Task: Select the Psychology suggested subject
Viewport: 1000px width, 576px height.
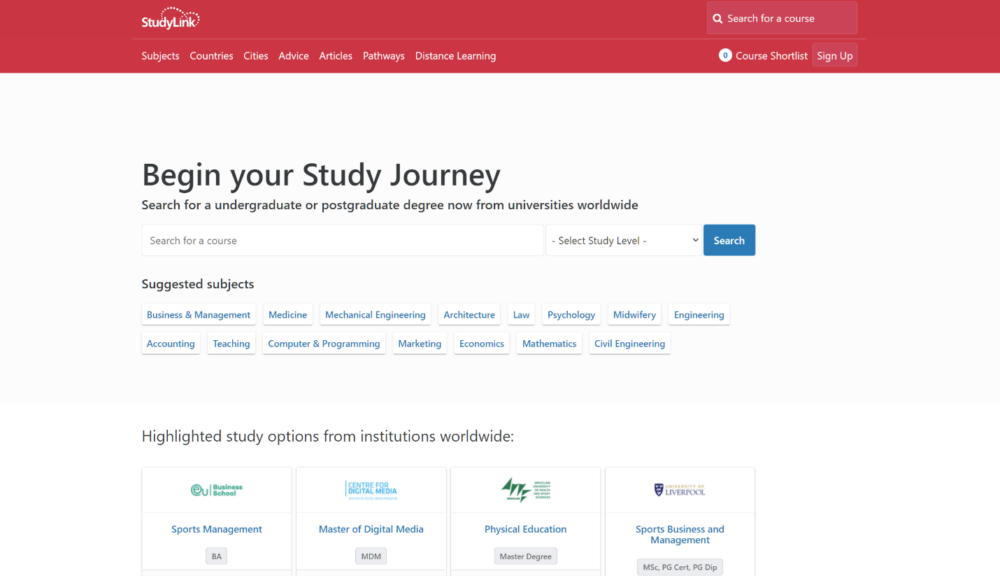Action: tap(571, 314)
